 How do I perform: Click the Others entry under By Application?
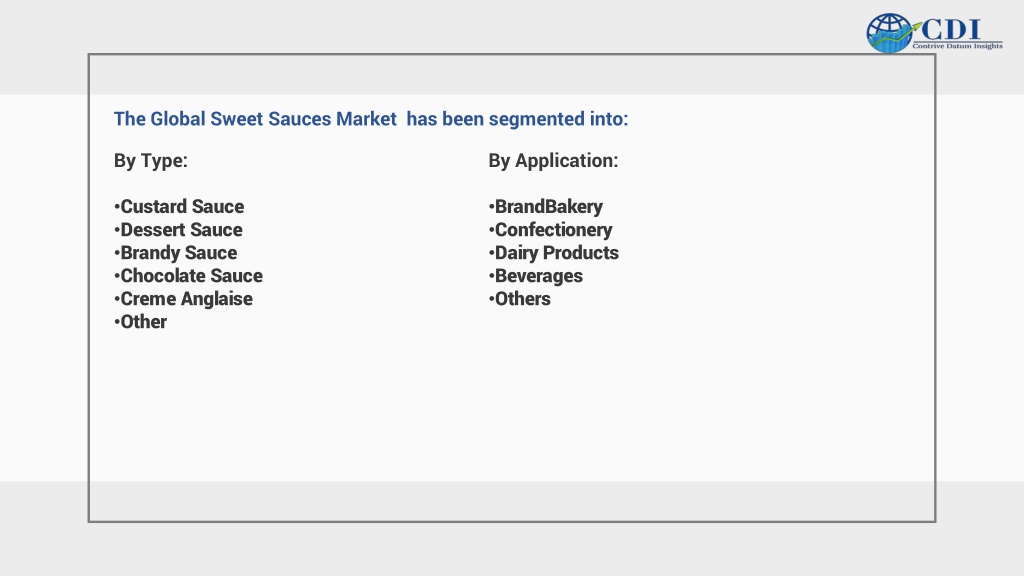pos(520,299)
